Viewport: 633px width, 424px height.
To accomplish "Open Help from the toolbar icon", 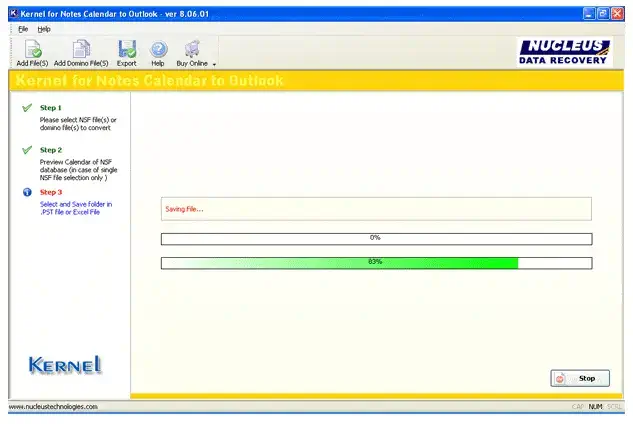I will point(158,50).
